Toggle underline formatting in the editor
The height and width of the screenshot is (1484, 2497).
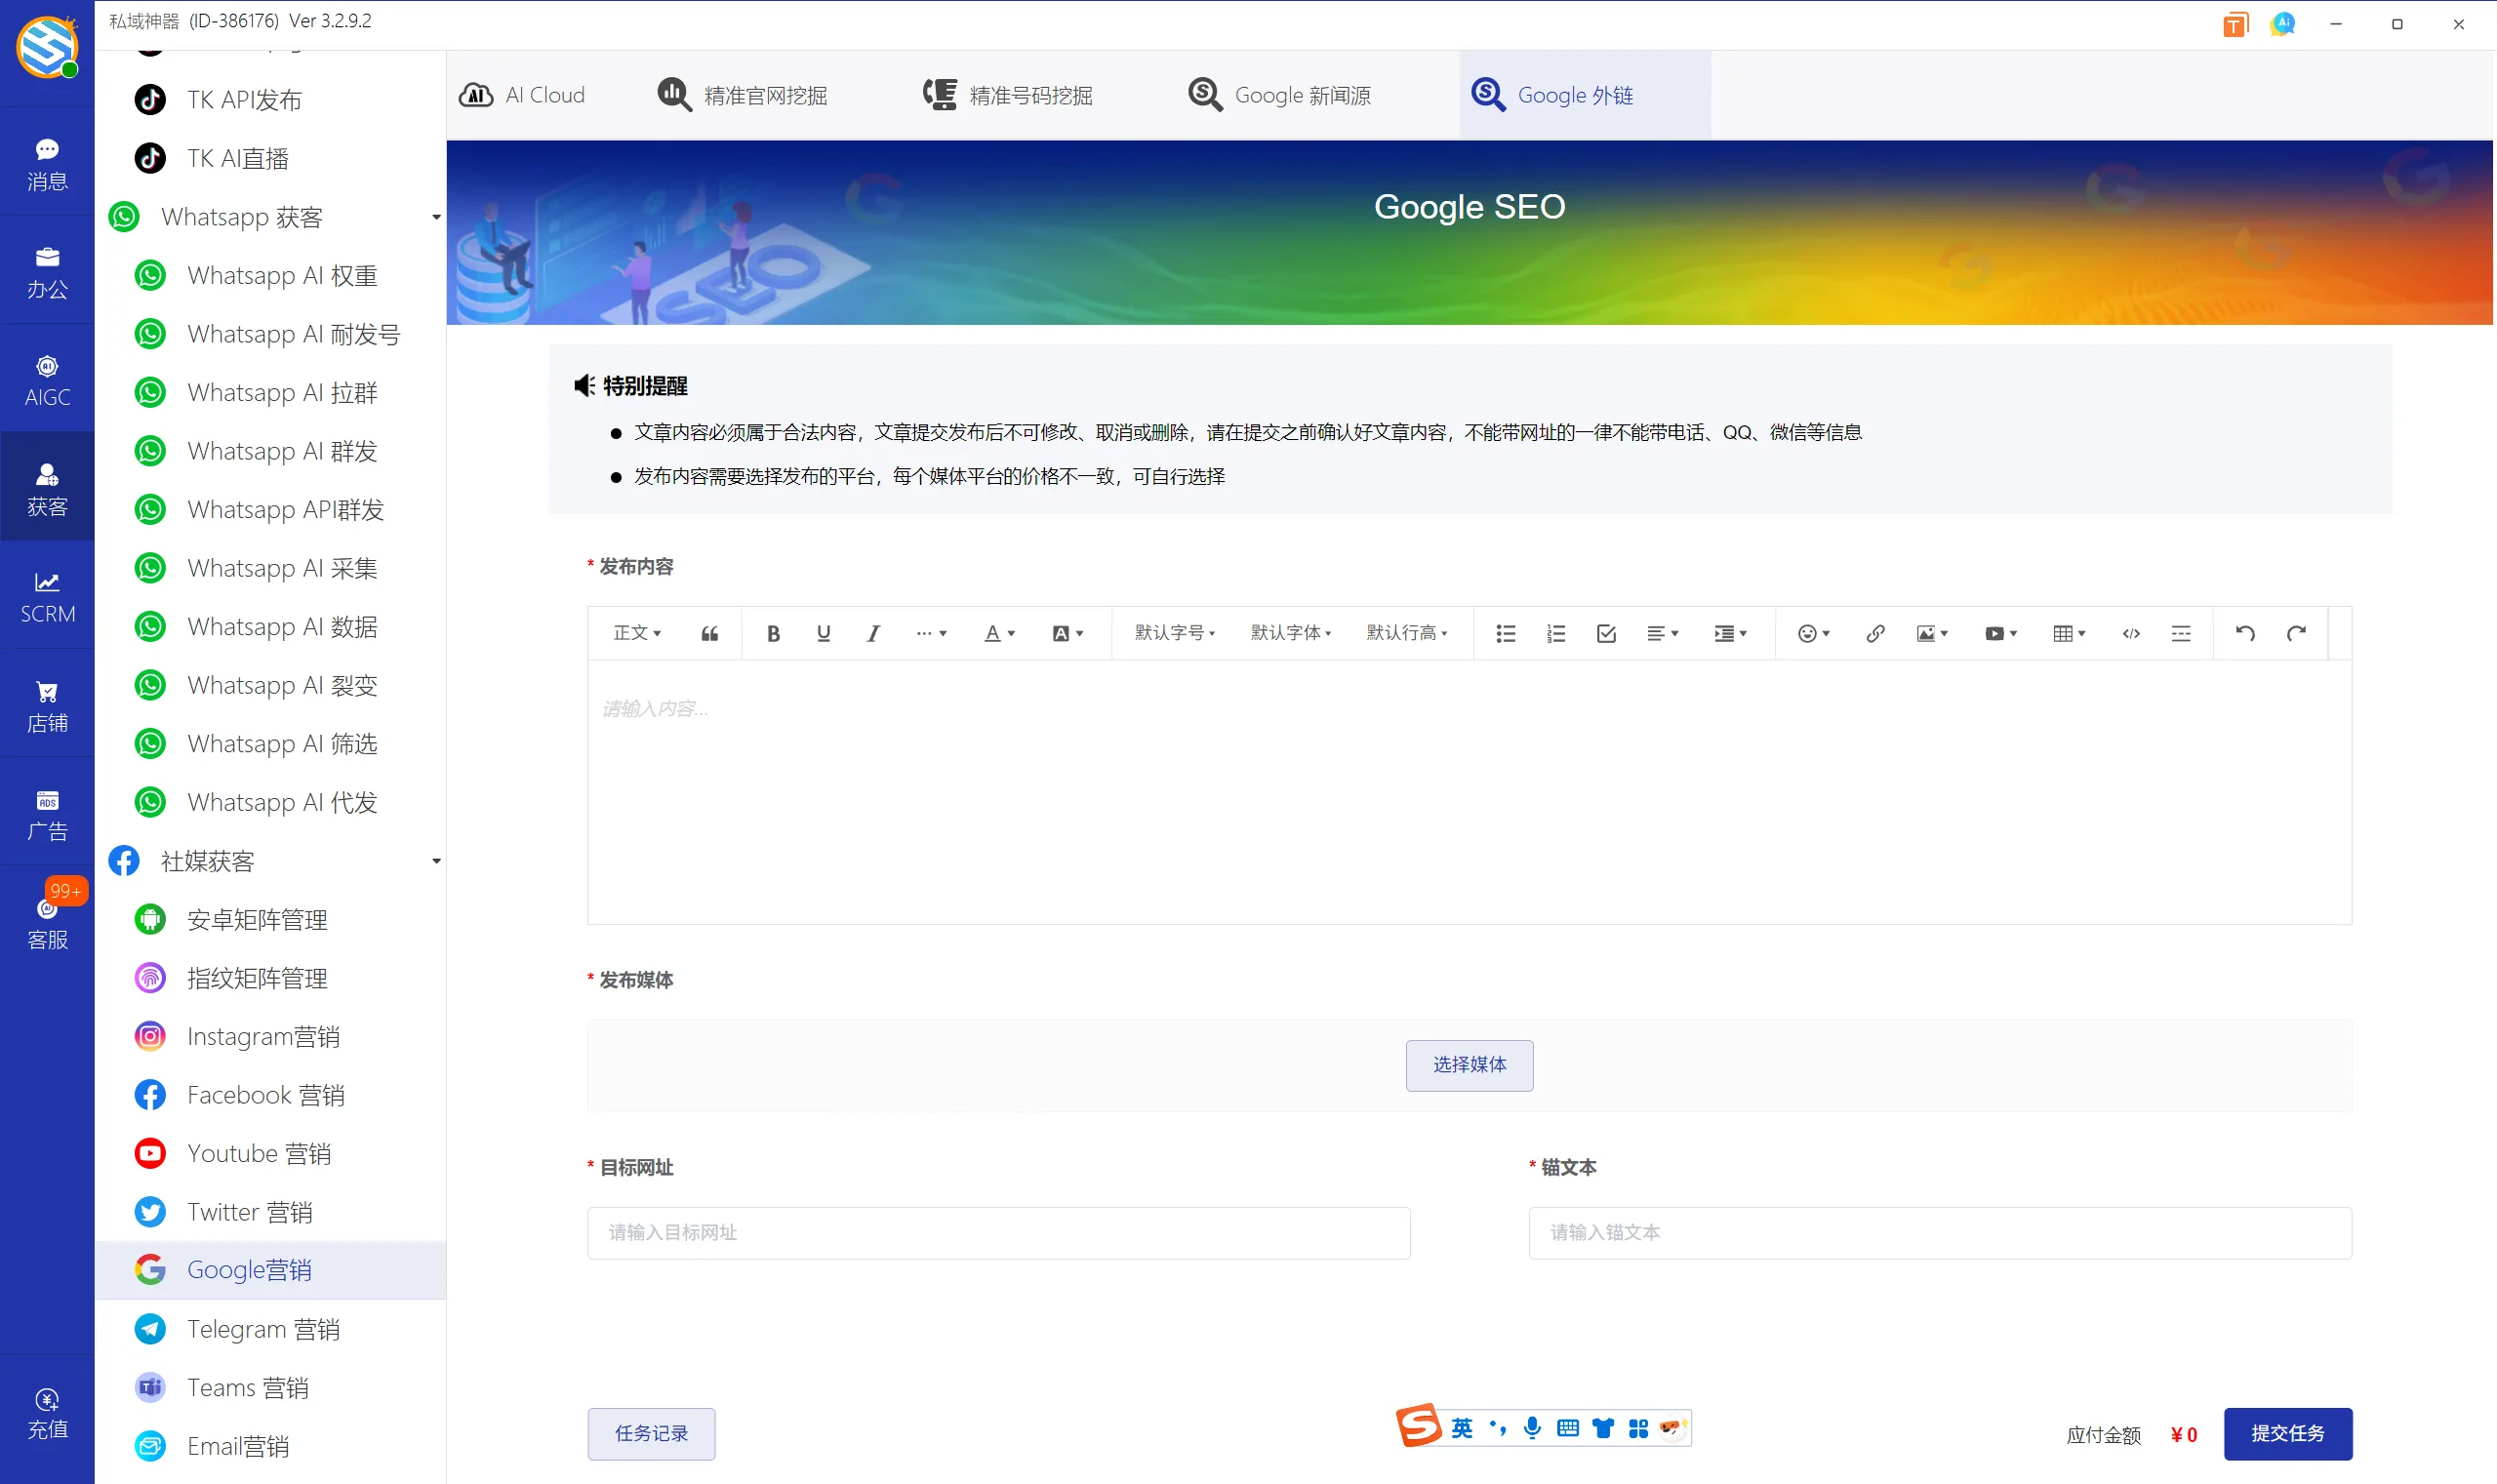click(x=823, y=633)
